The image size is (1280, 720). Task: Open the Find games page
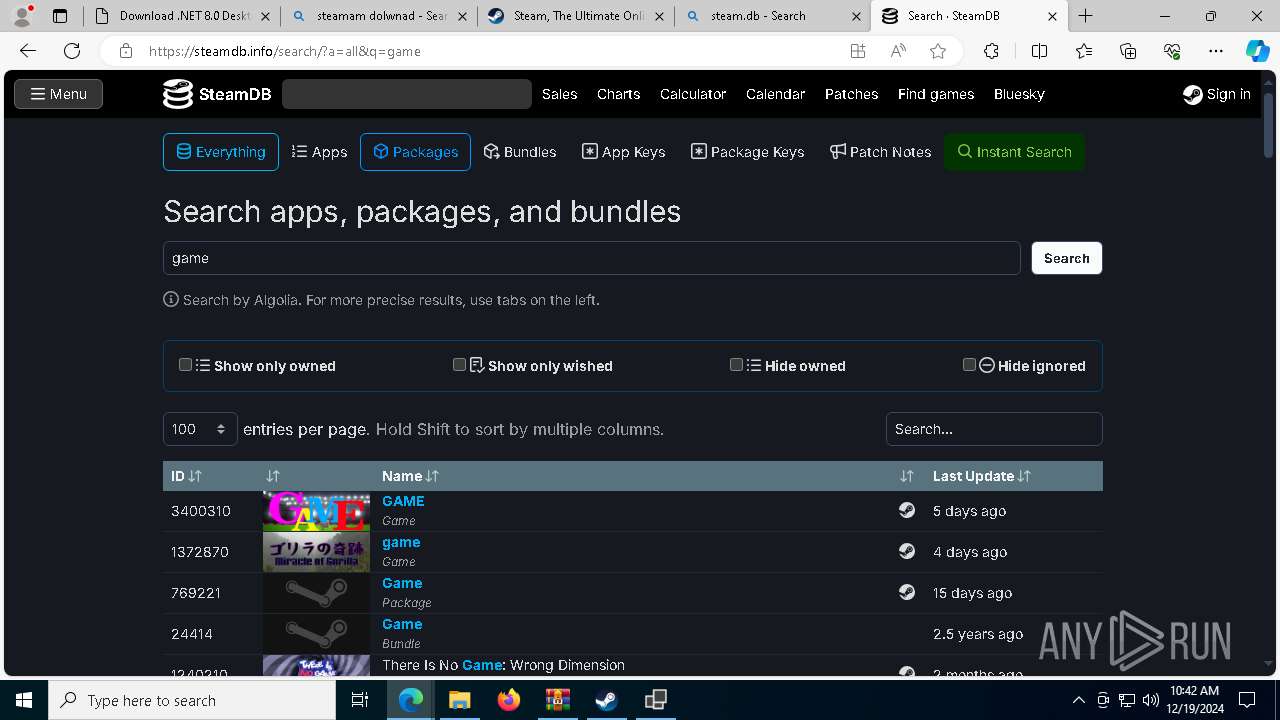936,94
